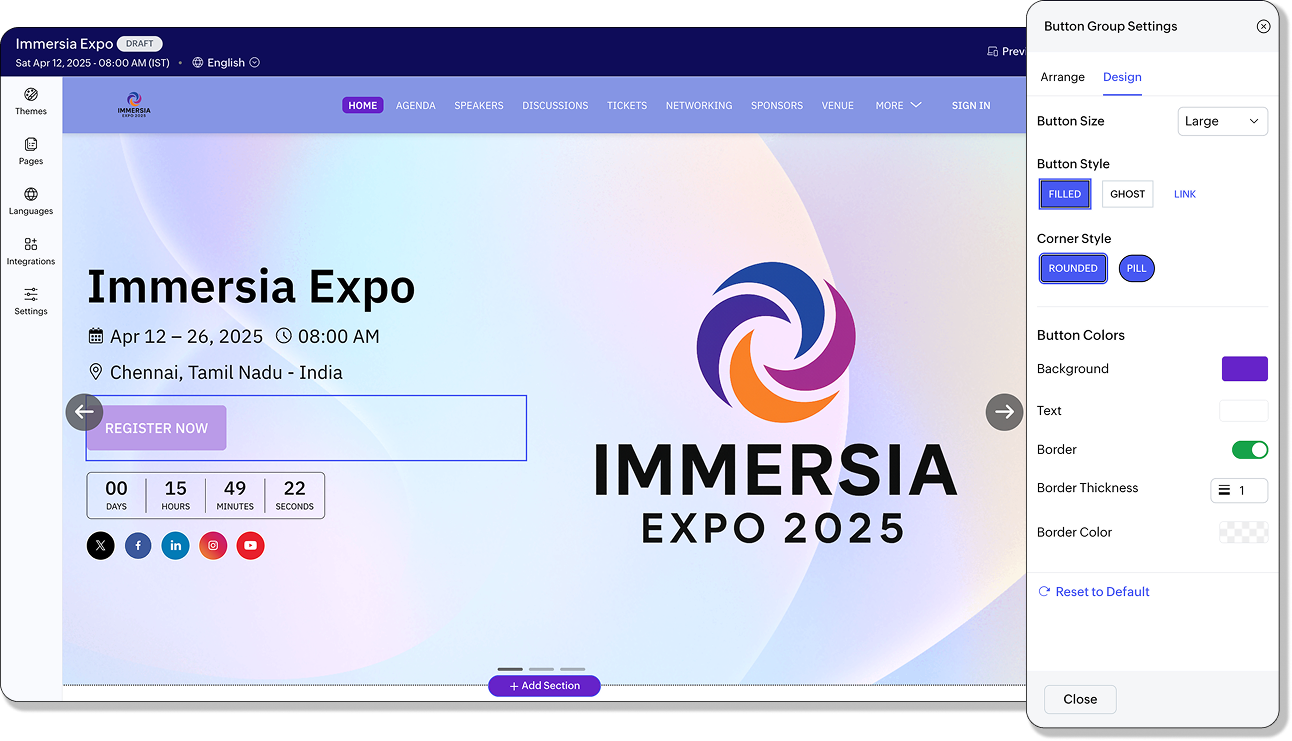Click the Border Thickness value field

pyautogui.click(x=1239, y=490)
